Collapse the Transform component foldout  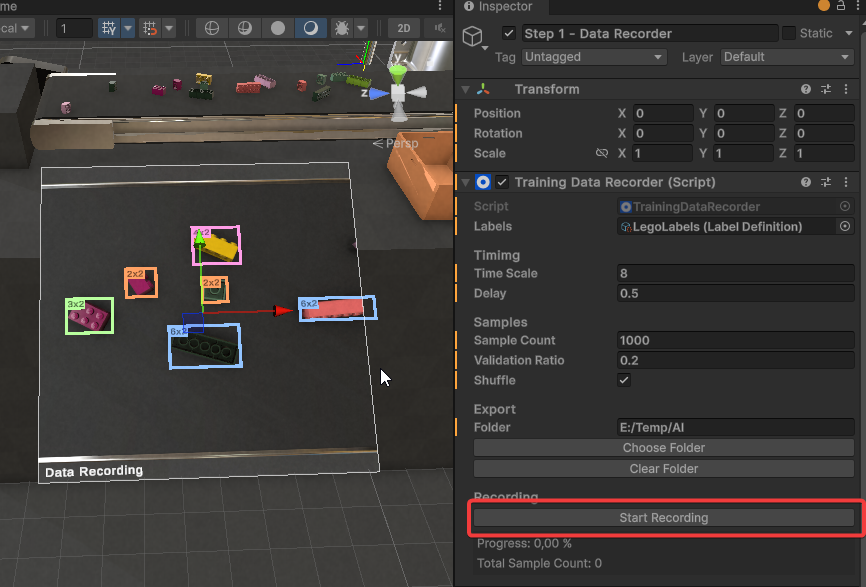[x=466, y=90]
